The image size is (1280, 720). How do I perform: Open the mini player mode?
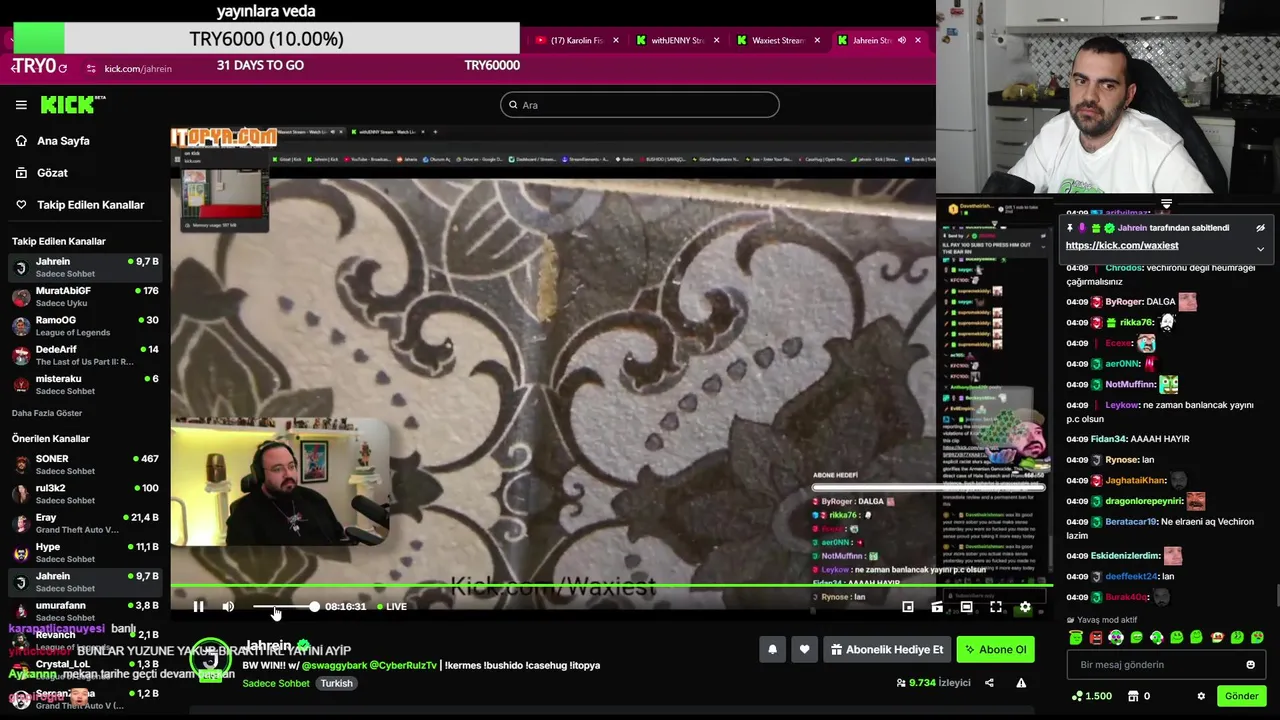(908, 606)
